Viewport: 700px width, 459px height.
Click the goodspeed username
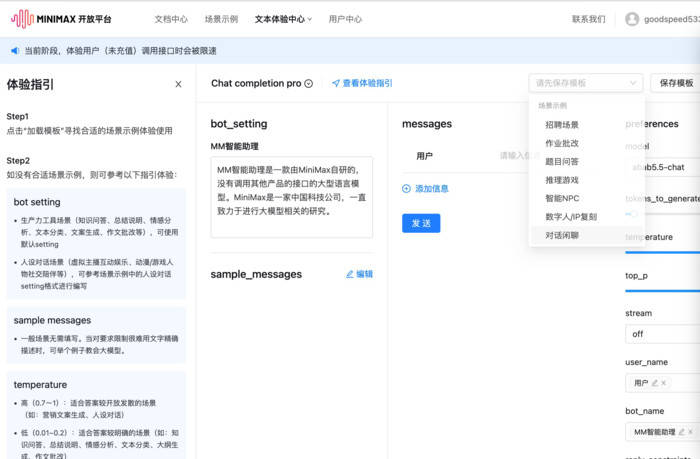(x=671, y=19)
